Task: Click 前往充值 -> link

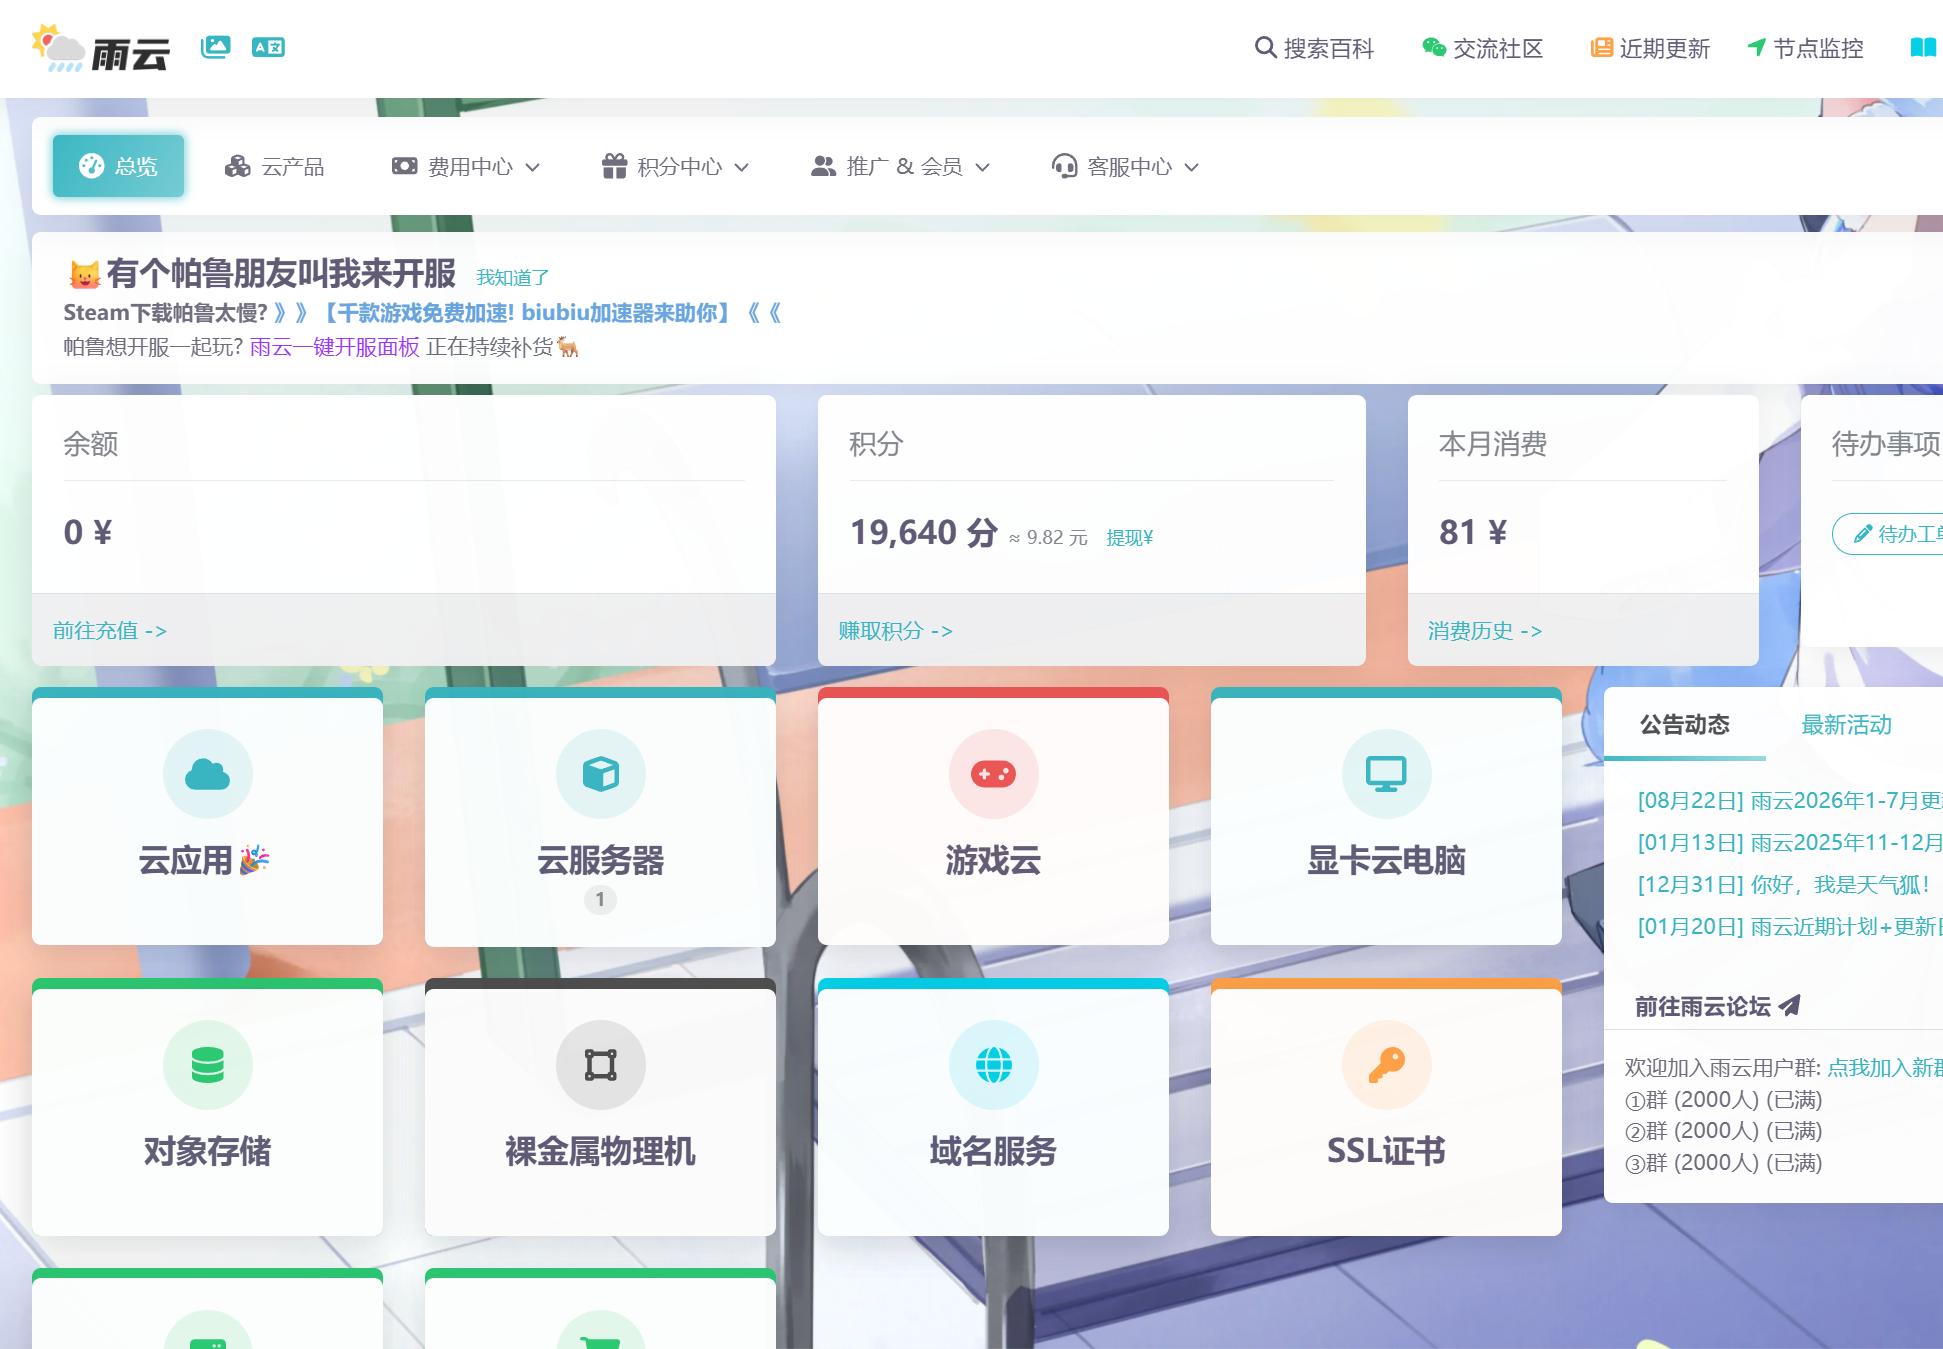Action: point(110,631)
